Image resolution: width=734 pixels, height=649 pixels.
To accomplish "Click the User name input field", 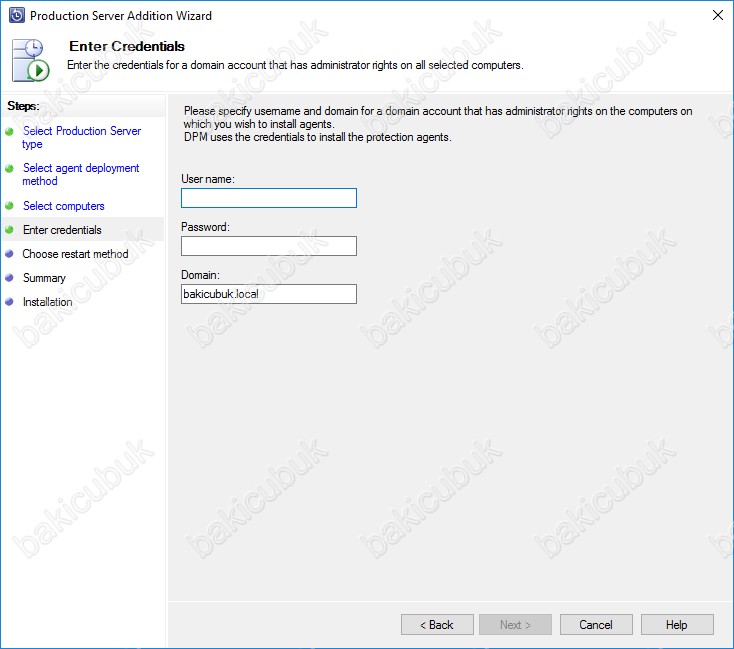I will [269, 198].
